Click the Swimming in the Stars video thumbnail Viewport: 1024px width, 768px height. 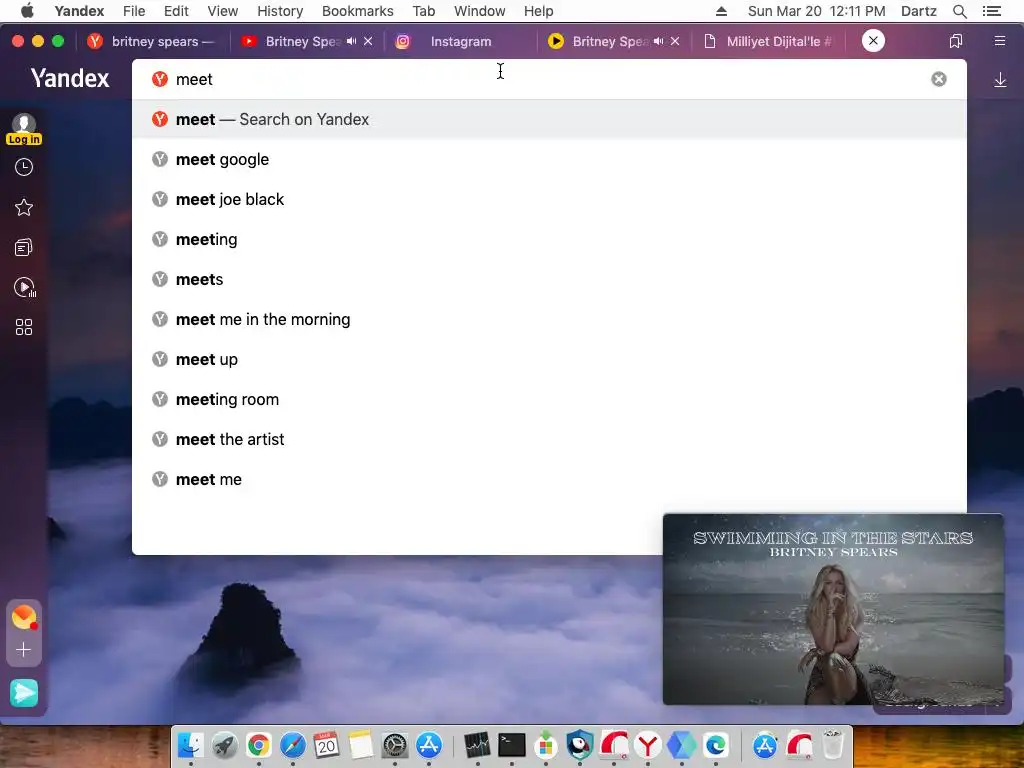click(x=833, y=609)
